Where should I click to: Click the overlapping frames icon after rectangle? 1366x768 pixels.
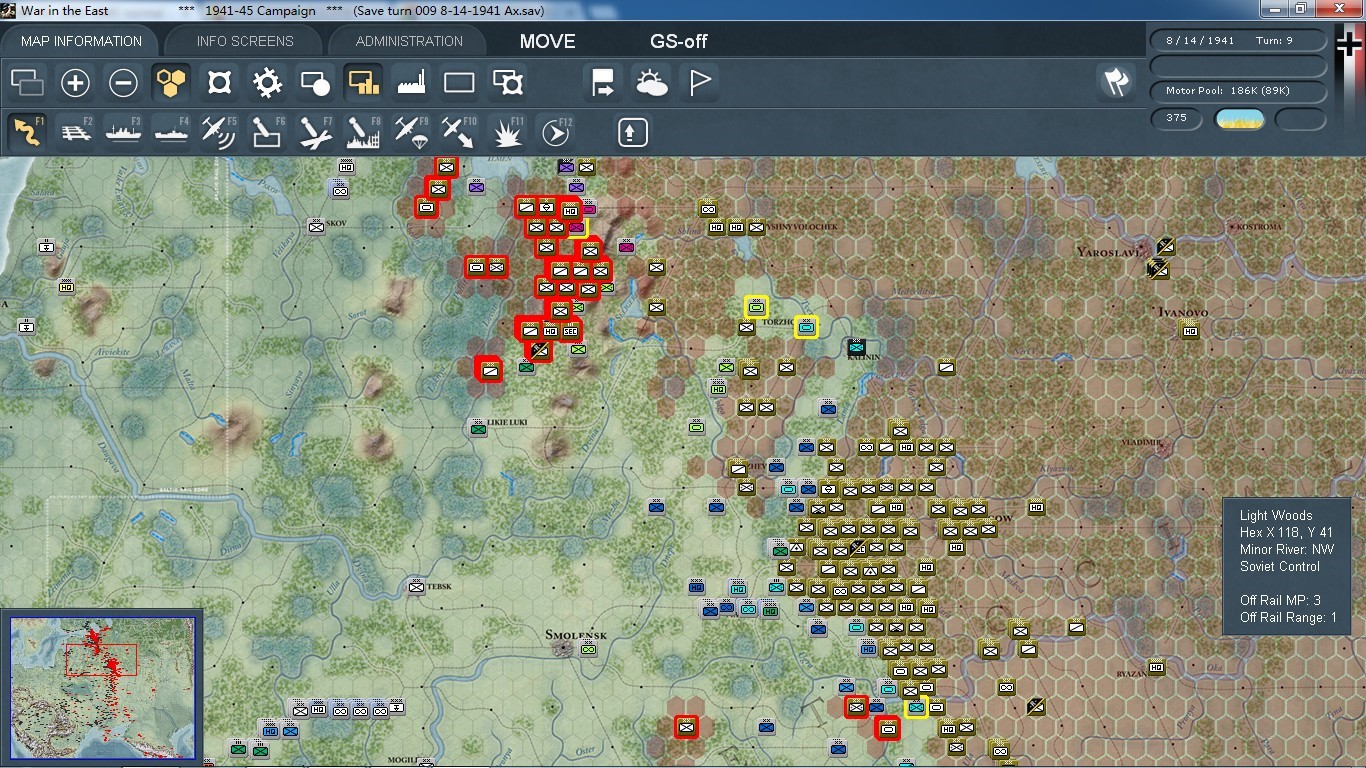507,83
